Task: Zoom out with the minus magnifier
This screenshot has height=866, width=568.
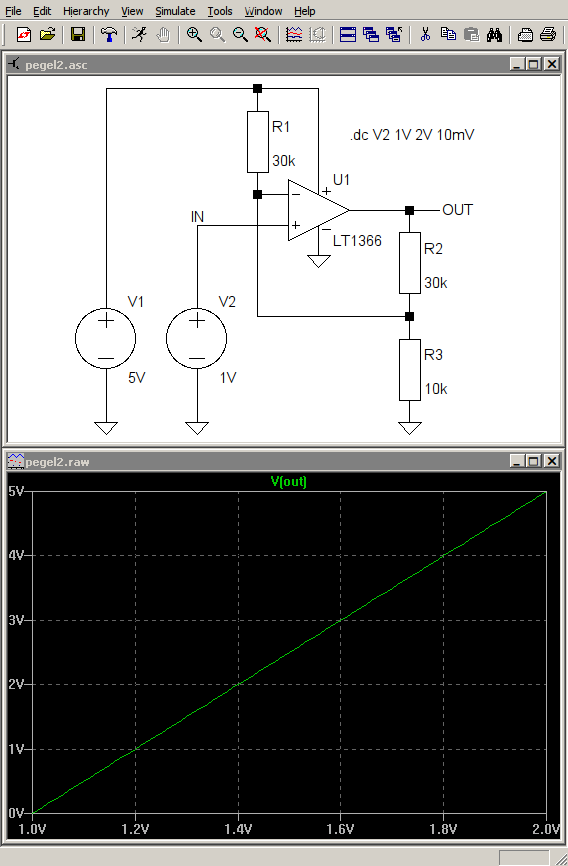Action: 240,35
